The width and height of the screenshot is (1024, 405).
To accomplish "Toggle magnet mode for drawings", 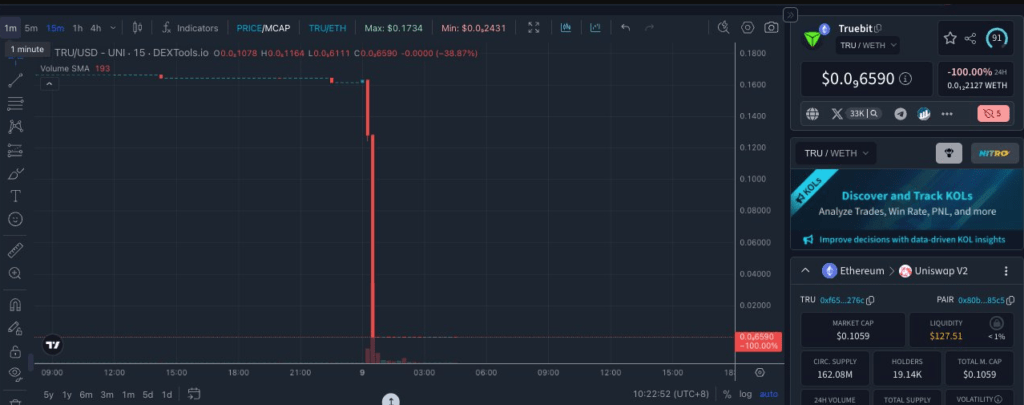I will (15, 304).
